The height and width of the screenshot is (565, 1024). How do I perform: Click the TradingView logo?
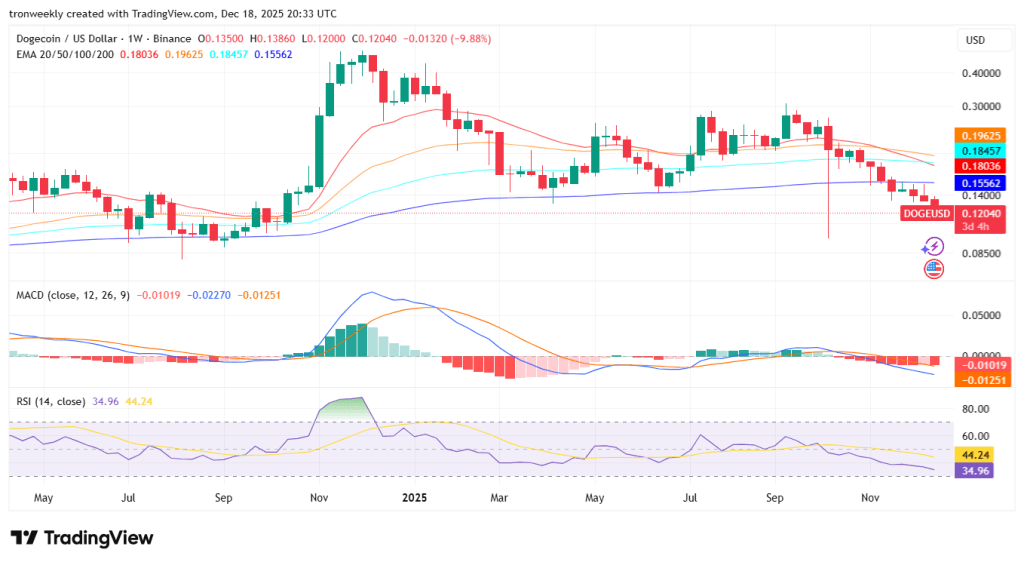pyautogui.click(x=82, y=538)
